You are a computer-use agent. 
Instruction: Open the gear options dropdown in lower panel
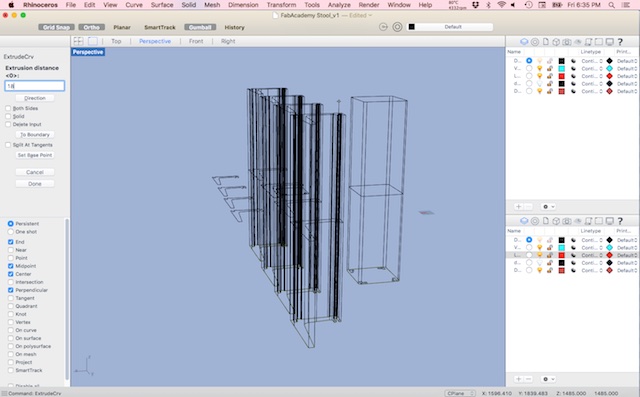pos(548,379)
